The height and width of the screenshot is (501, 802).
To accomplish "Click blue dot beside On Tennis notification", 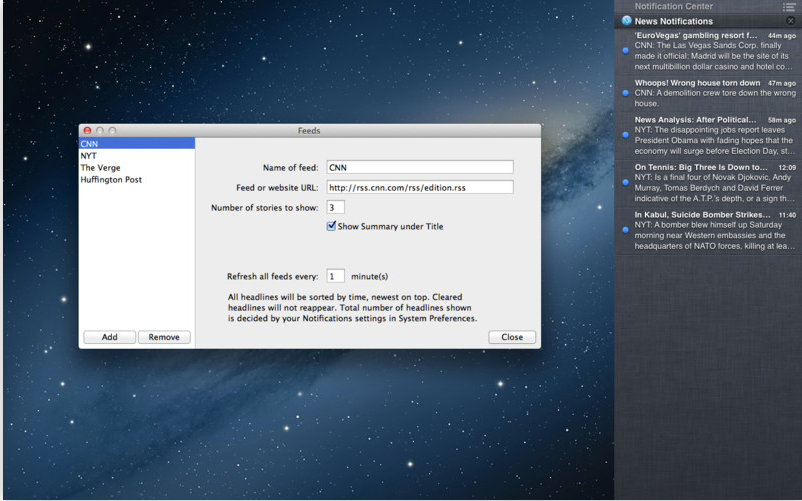I will pyautogui.click(x=626, y=183).
